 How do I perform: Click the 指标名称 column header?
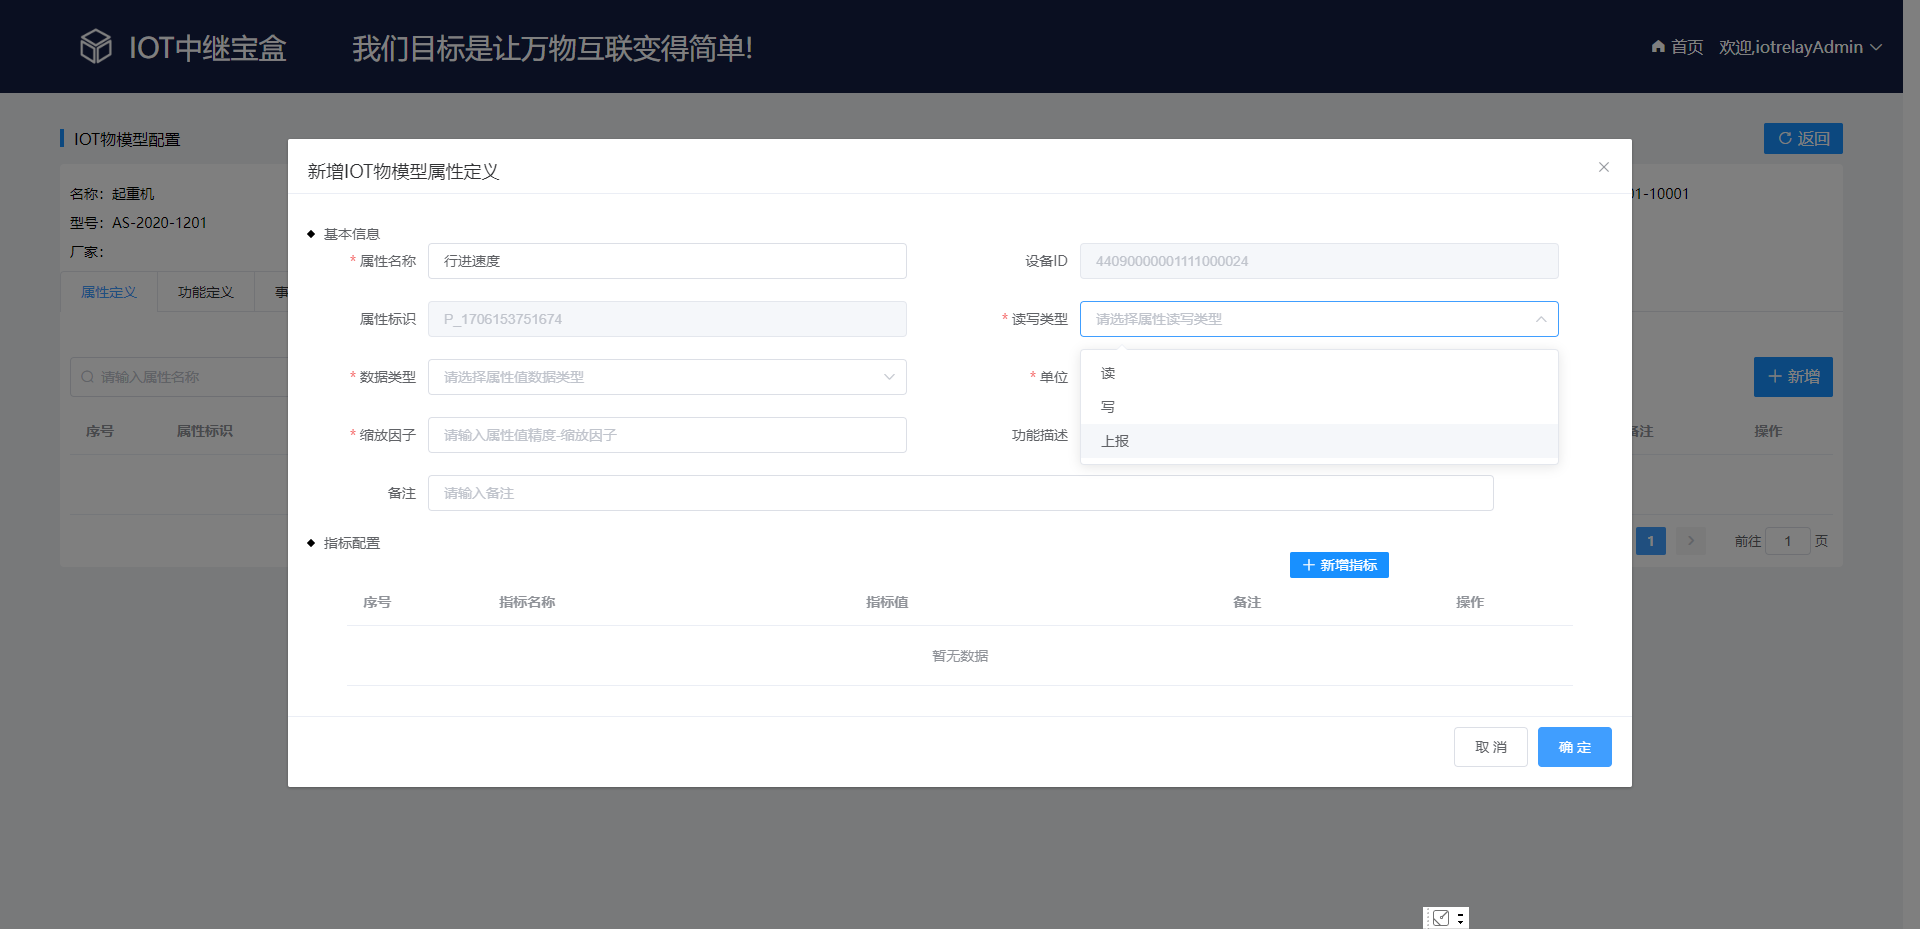[x=527, y=602]
